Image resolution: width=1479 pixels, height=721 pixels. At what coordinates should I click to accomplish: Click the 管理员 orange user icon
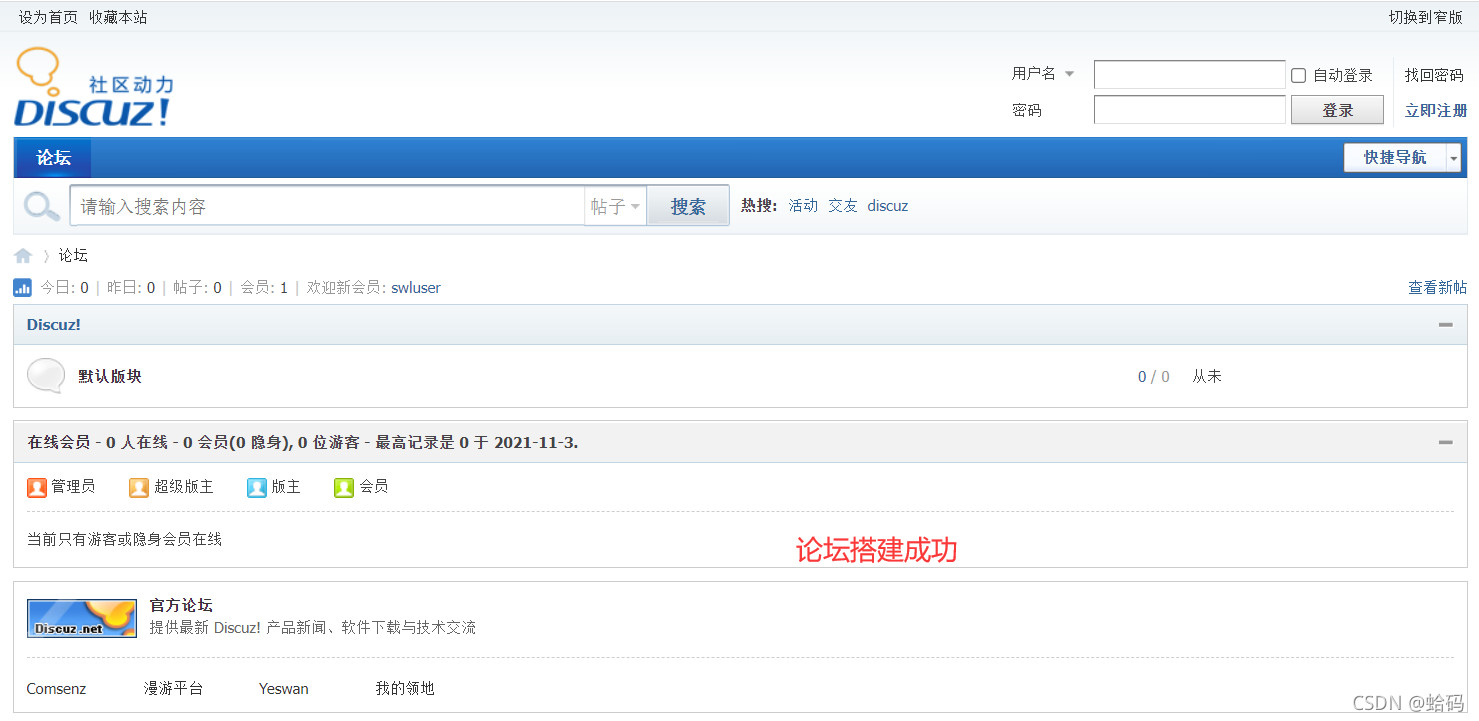(37, 487)
